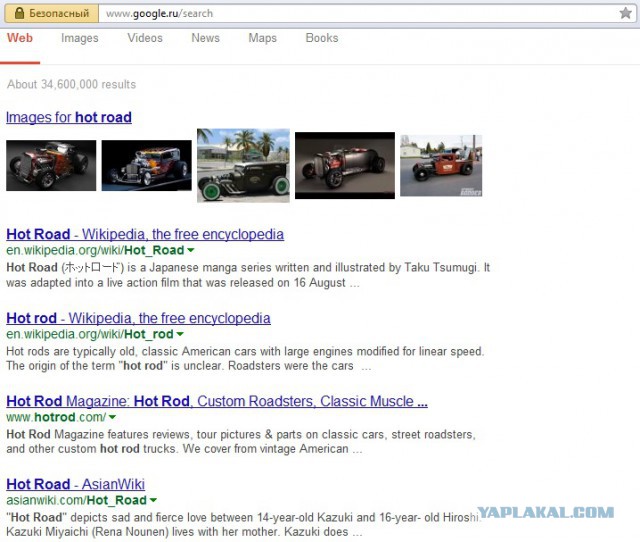Screen dimensions: 640x542
Task: Switch to the Videos tab
Action: [x=145, y=38]
